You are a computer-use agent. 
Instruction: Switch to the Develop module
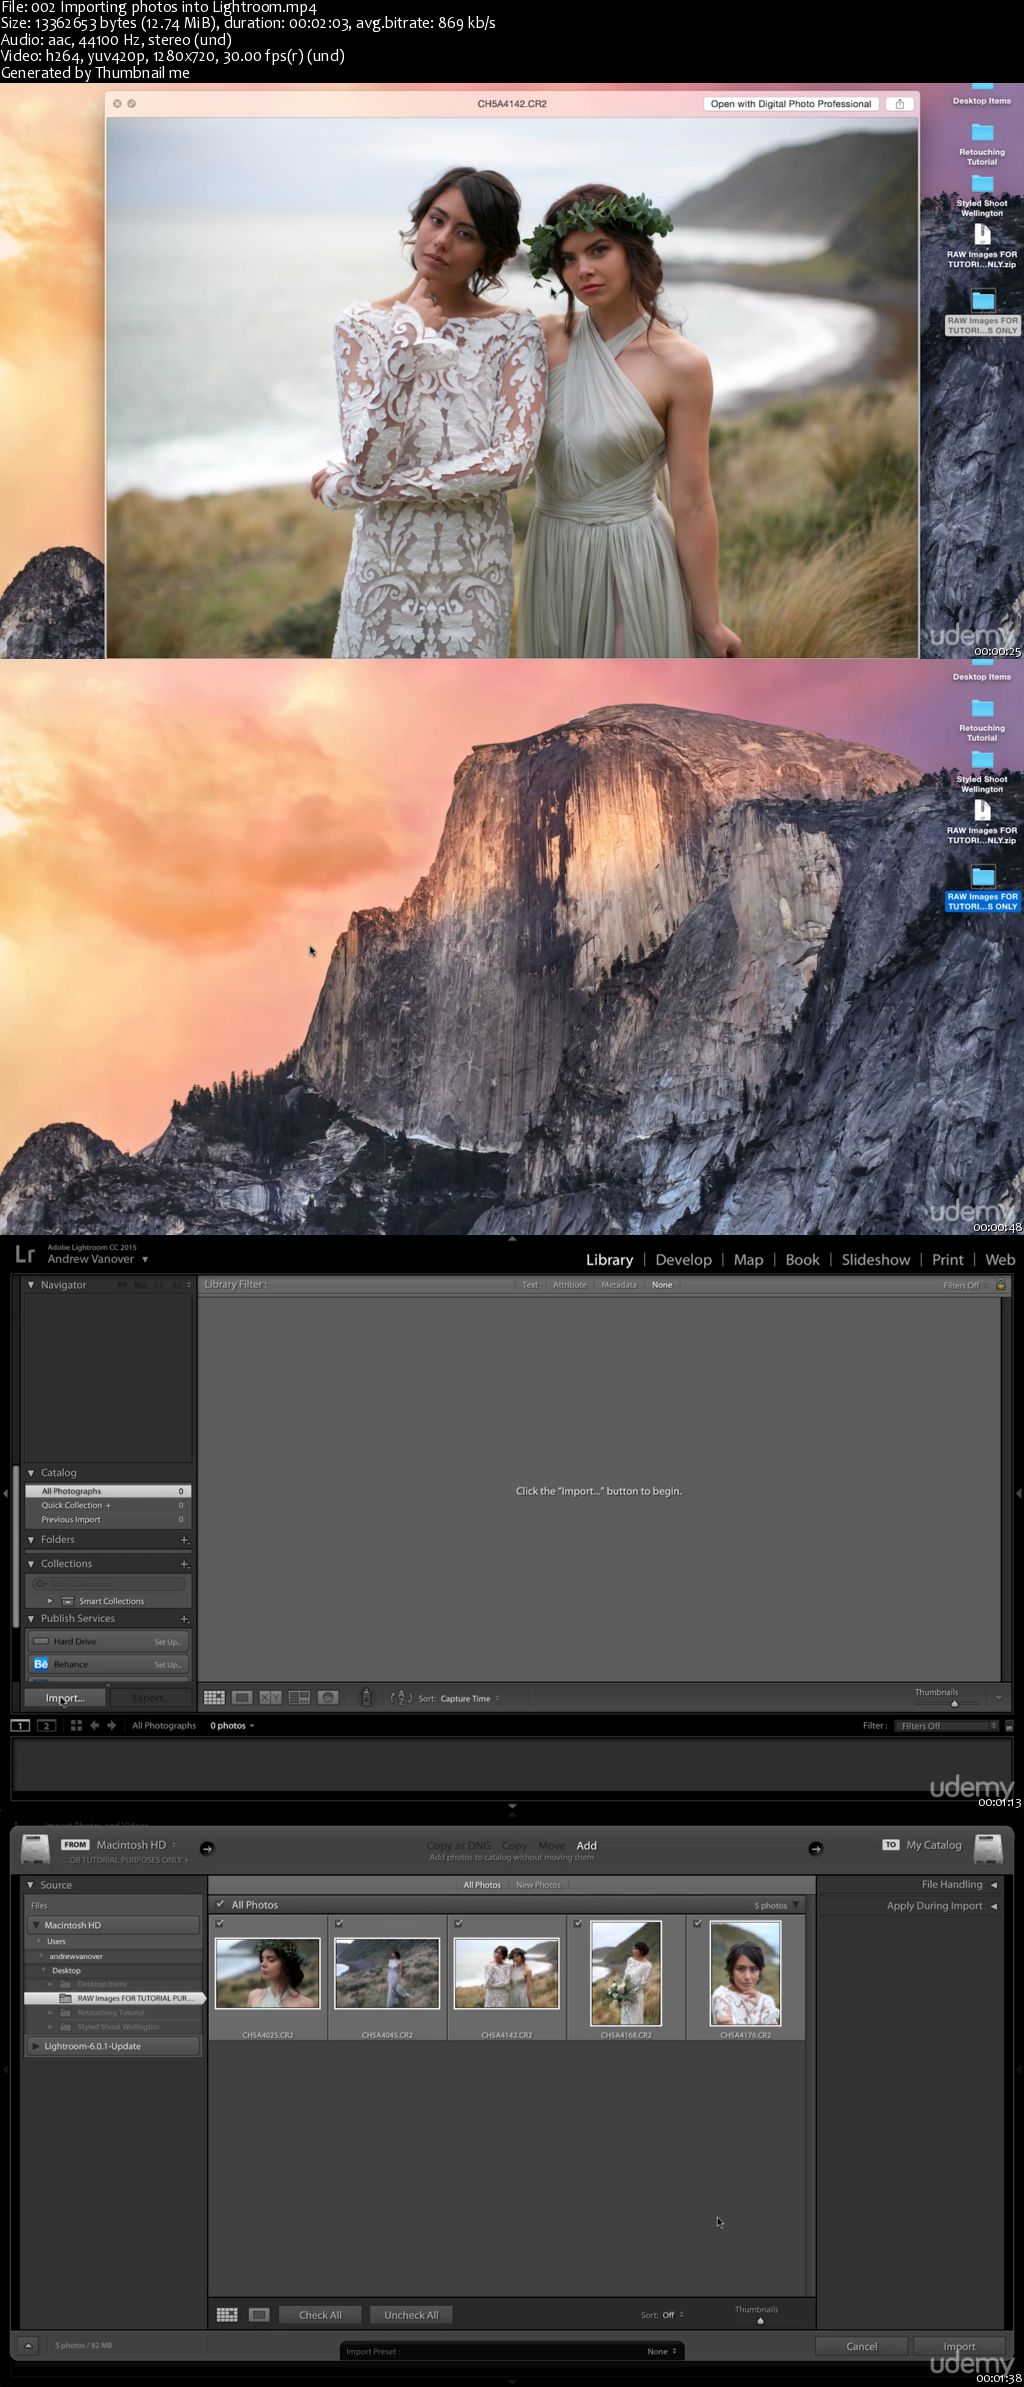pyautogui.click(x=683, y=1260)
